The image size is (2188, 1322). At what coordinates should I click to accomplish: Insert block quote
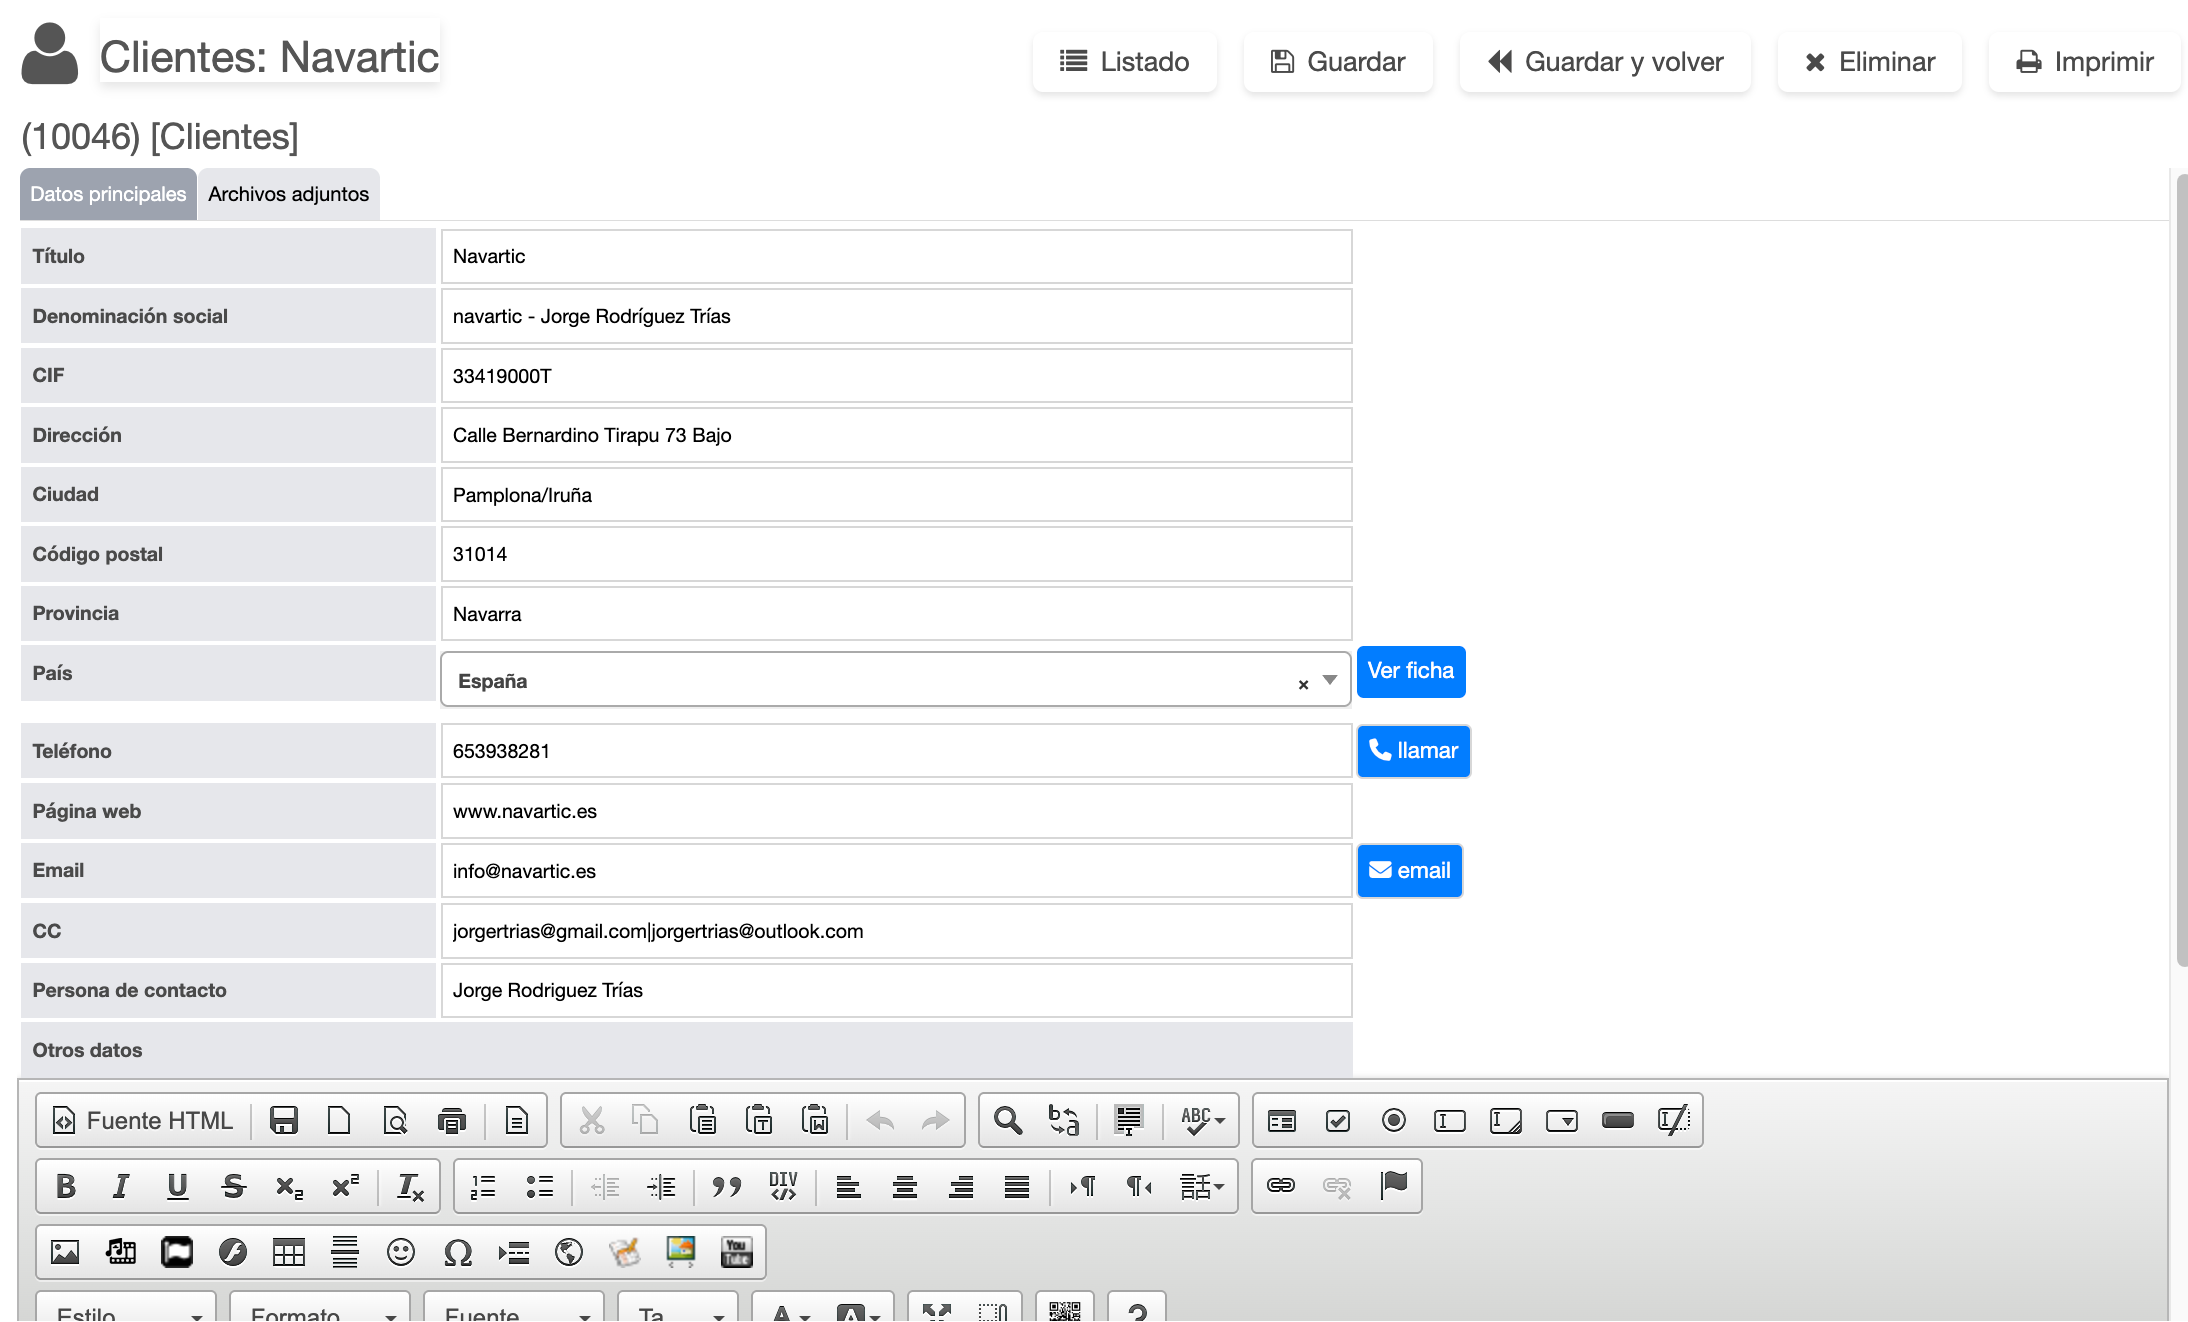point(727,1186)
